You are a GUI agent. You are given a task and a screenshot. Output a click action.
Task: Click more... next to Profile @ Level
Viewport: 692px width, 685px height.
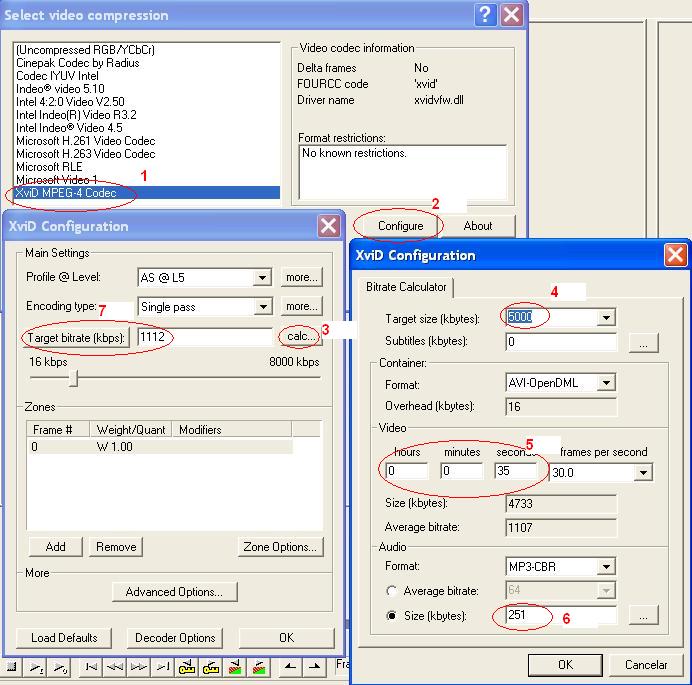(302, 277)
